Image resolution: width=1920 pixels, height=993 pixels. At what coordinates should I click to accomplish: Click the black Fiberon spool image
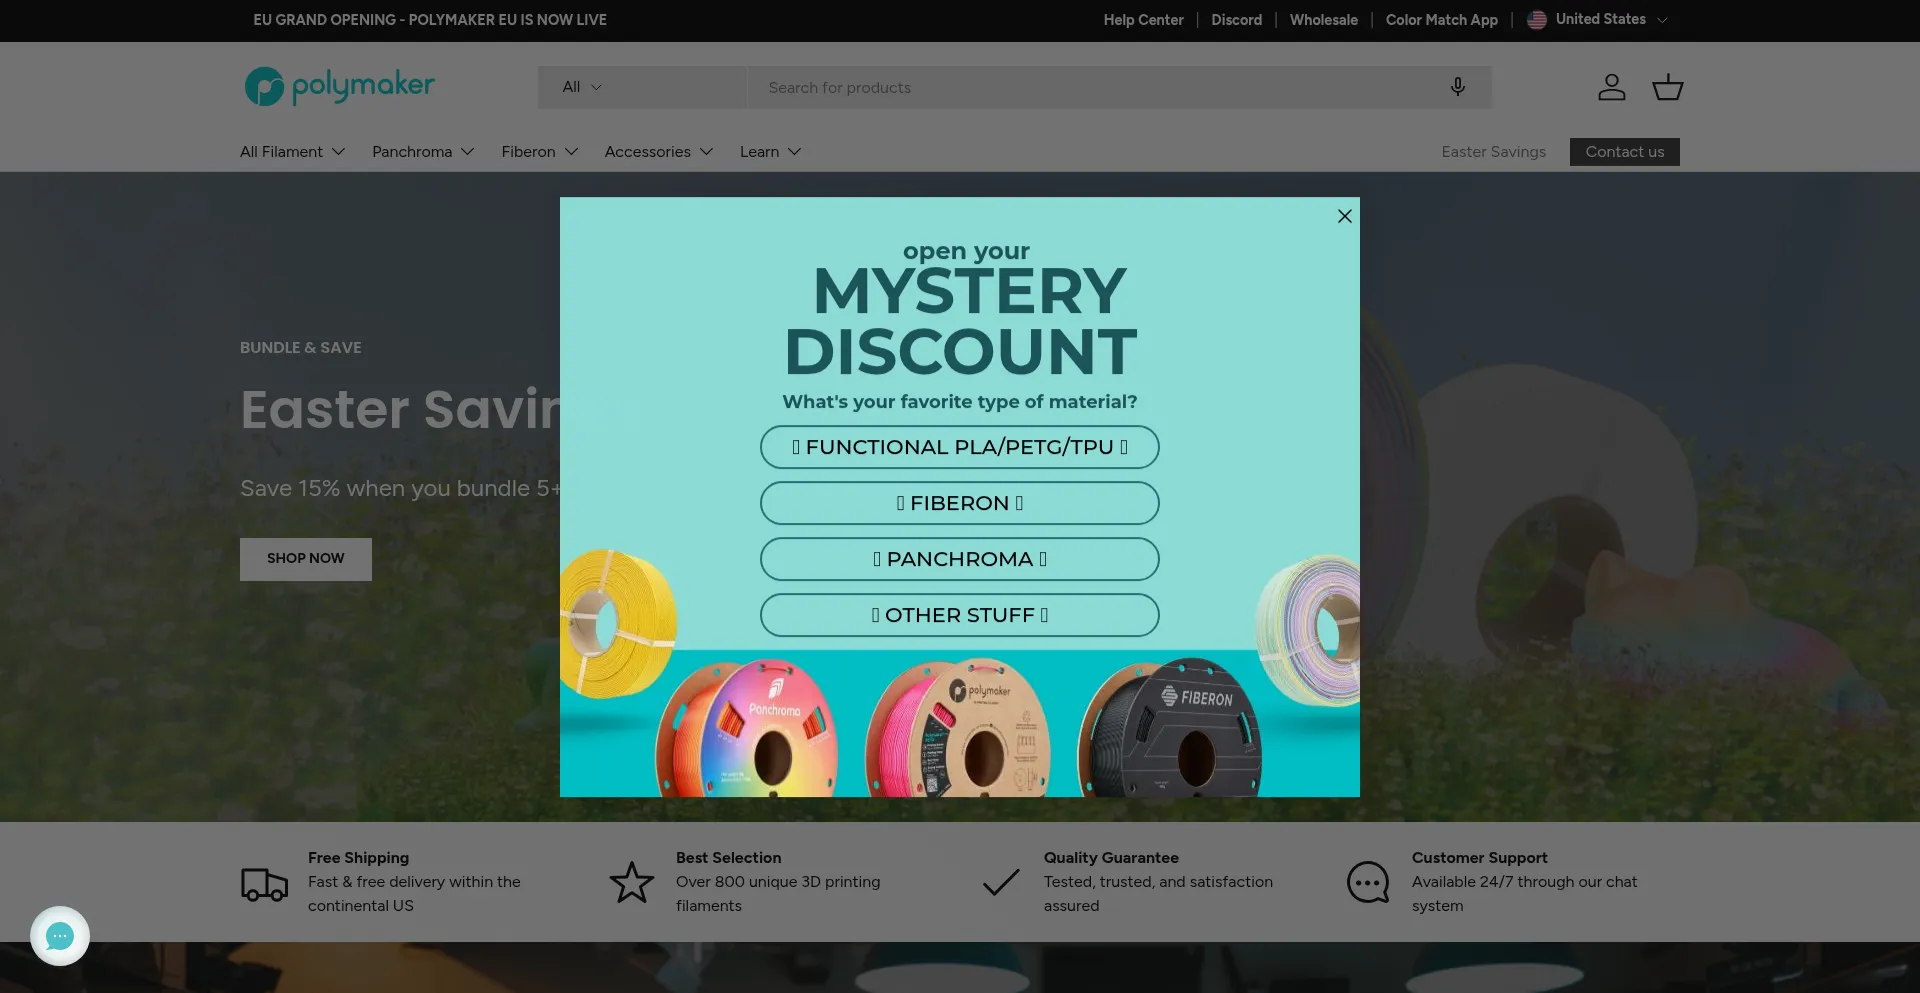pos(1169,730)
